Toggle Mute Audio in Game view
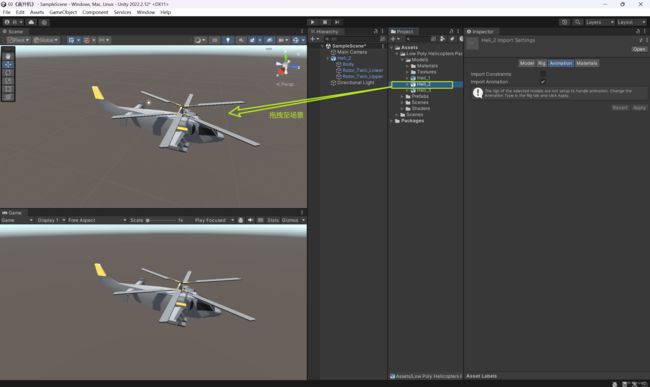This screenshot has width=650, height=387. 250,220
